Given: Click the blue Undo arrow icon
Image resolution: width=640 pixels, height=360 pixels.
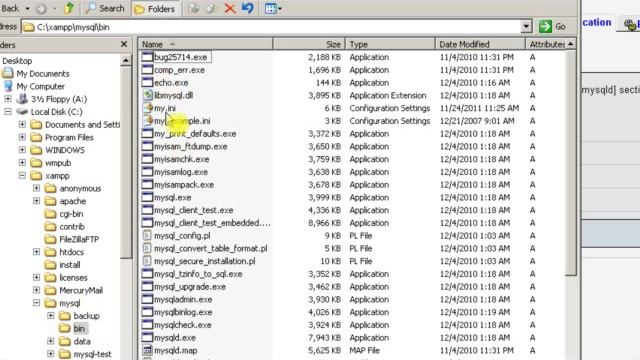Looking at the screenshot, I should 247,8.
